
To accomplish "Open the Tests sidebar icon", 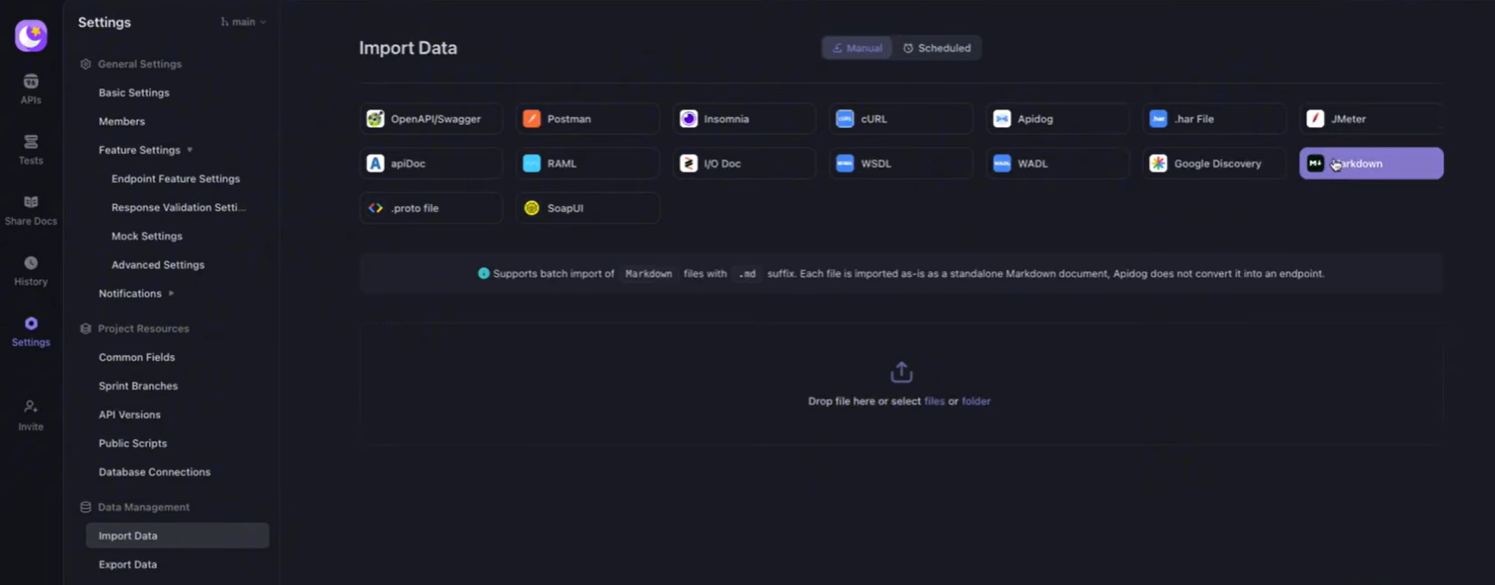I will click(31, 149).
